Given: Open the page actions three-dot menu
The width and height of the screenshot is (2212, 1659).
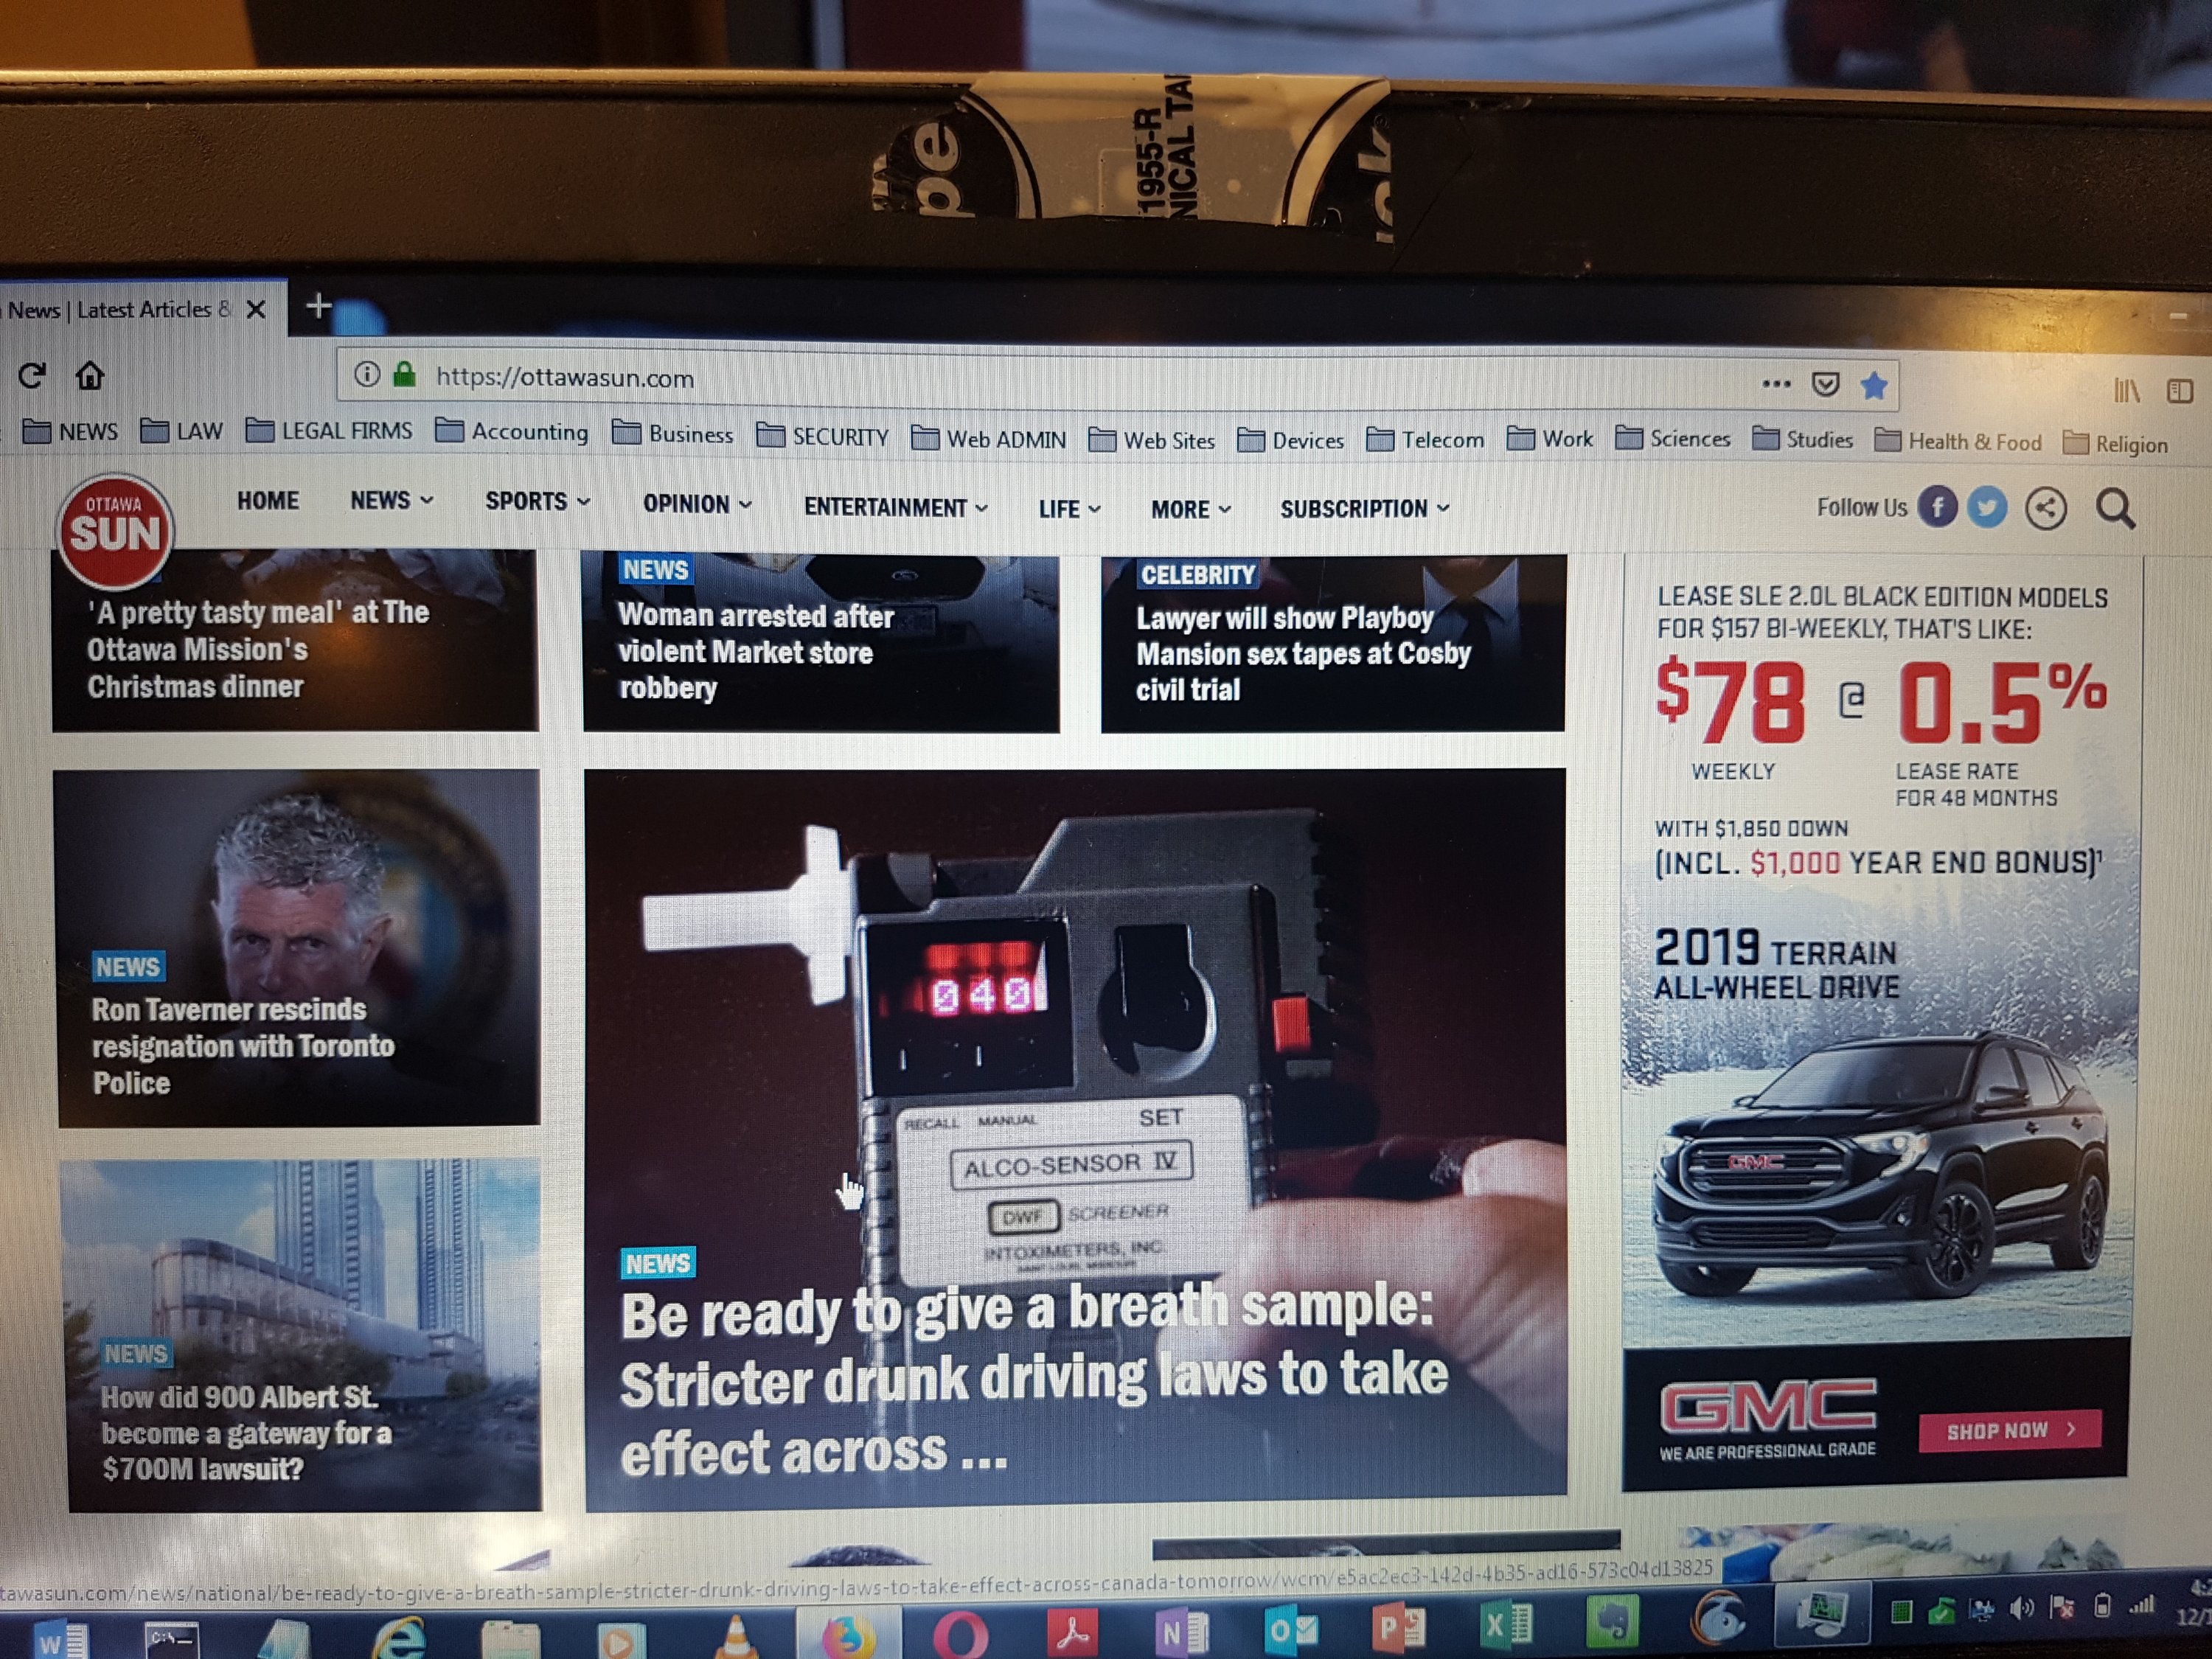Looking at the screenshot, I should [x=1776, y=383].
